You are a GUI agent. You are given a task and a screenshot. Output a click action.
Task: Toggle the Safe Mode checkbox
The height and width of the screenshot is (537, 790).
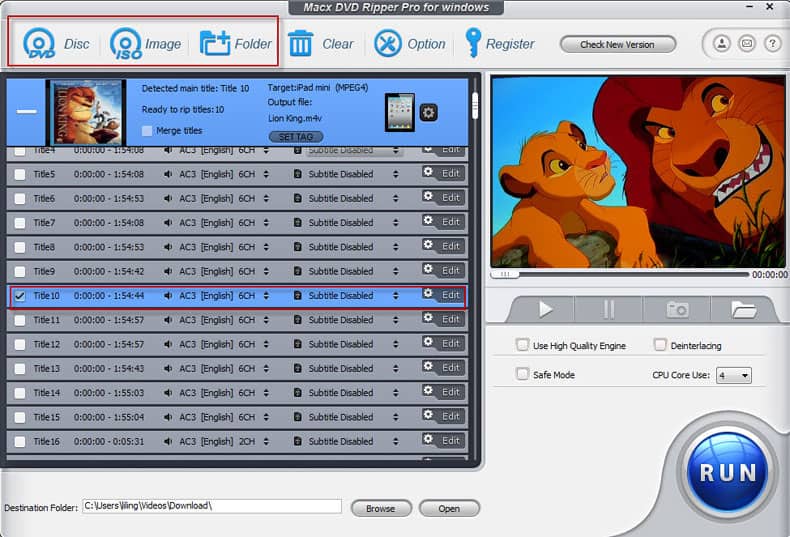pyautogui.click(x=522, y=374)
